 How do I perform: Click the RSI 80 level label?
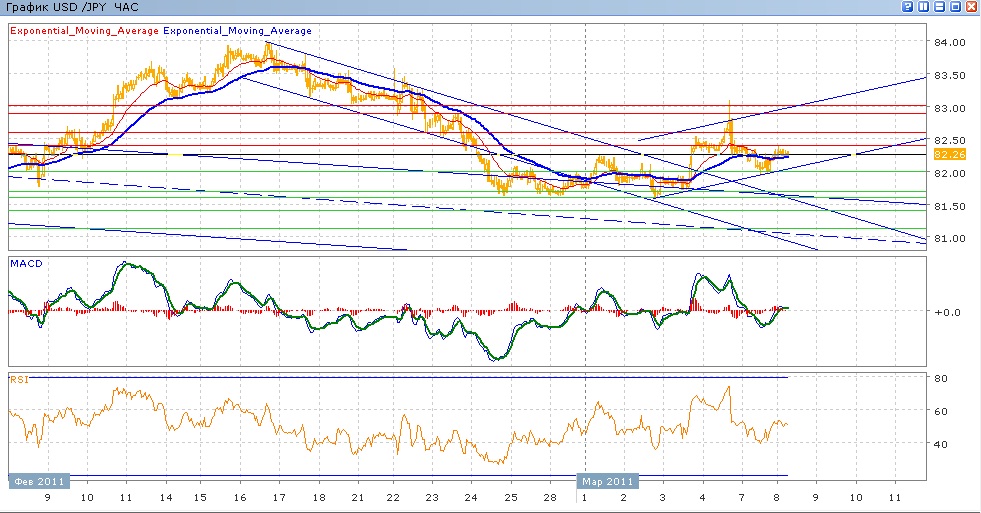[941, 378]
